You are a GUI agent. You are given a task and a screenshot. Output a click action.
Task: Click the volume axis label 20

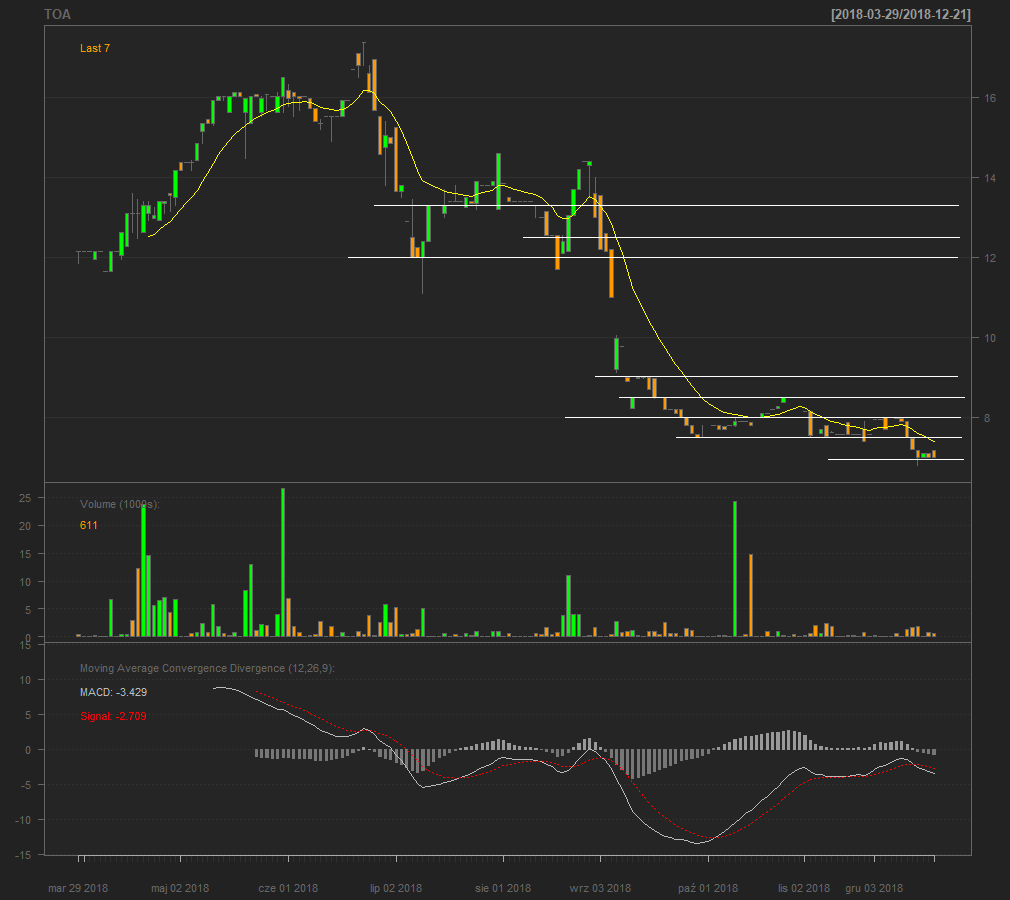(x=24, y=526)
